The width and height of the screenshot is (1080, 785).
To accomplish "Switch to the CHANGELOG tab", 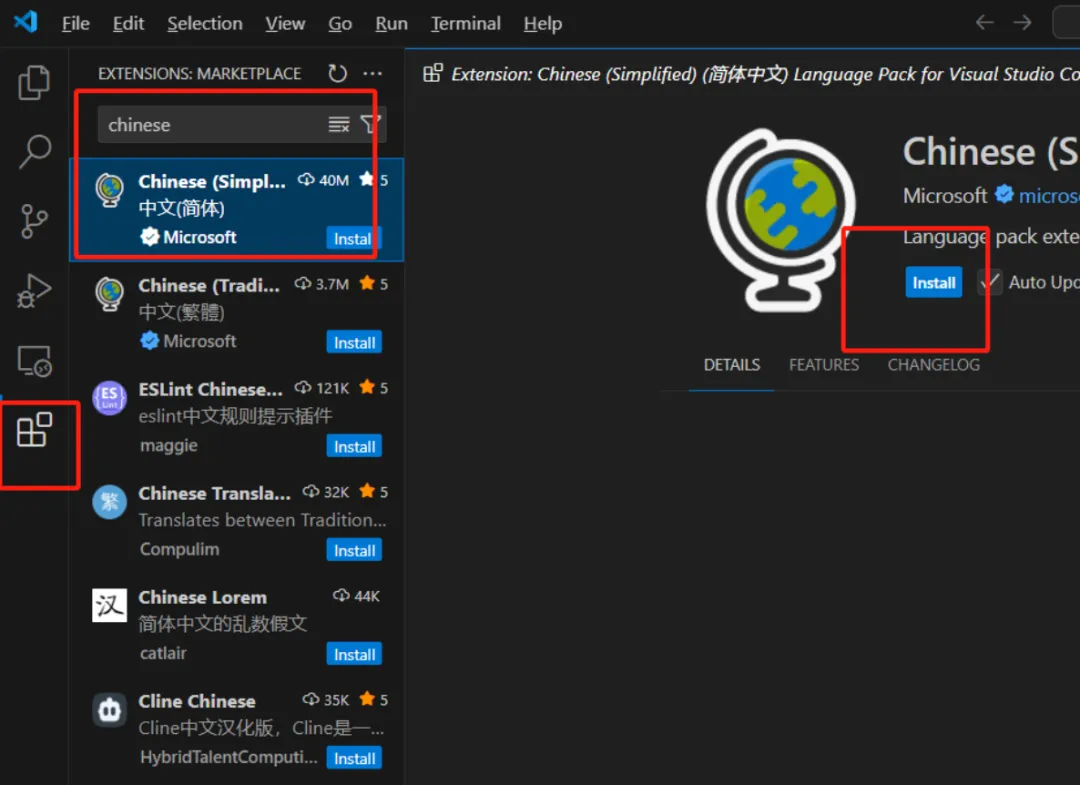I will [x=933, y=364].
